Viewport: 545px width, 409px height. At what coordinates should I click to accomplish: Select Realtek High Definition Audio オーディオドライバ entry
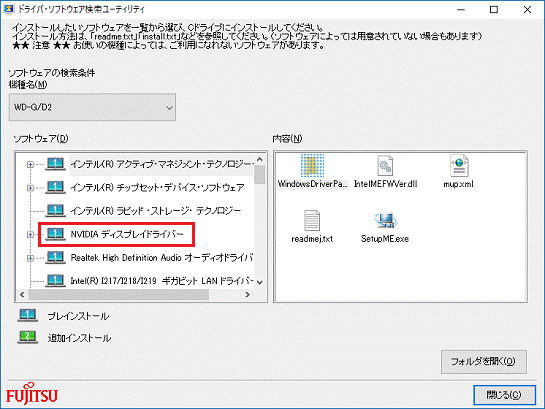(x=162, y=257)
